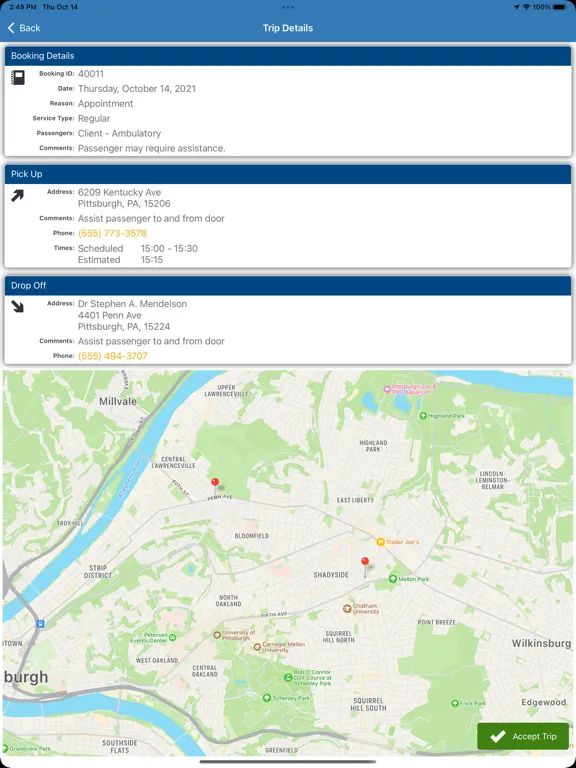Tap the Squirrel Hill South map label

368,704
